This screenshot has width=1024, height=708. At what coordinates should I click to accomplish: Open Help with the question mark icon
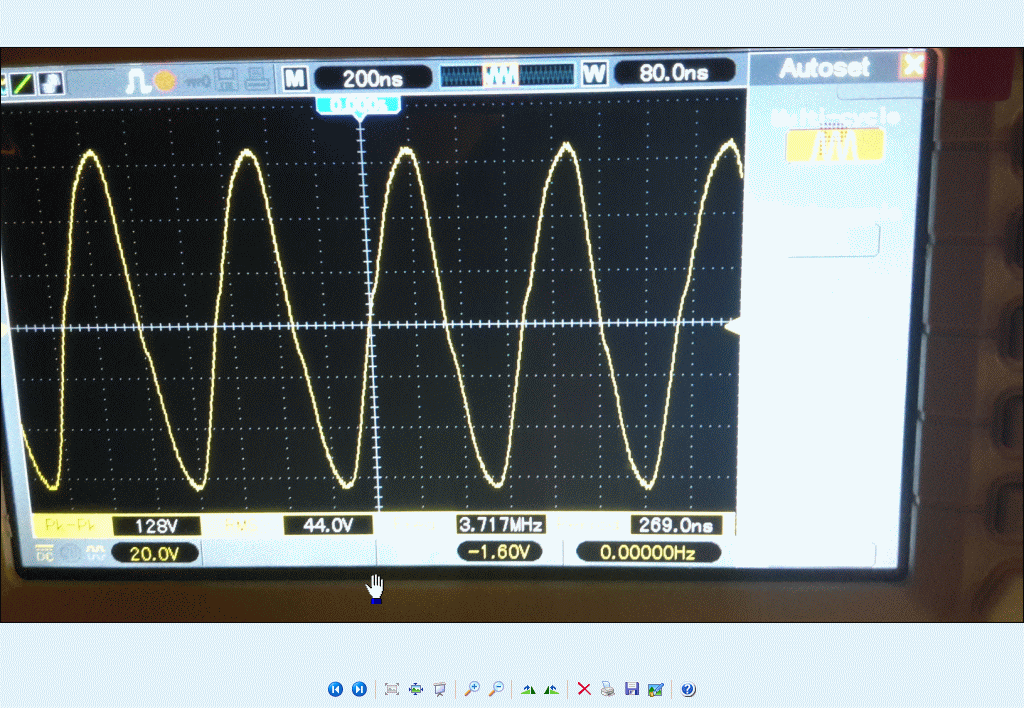tap(688, 689)
